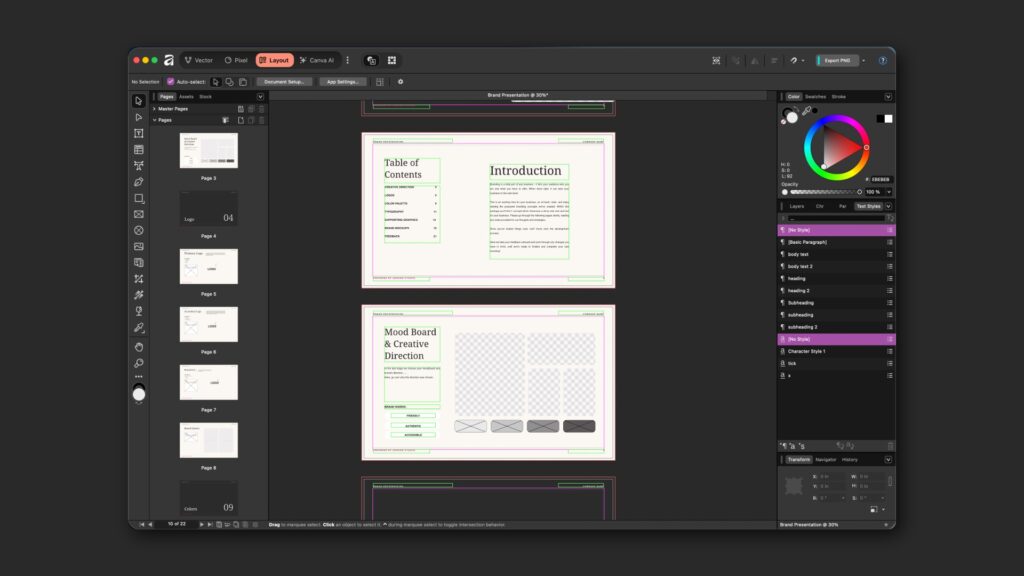Select the Data Merge Layout tool
The image size is (1024, 576).
pyautogui.click(x=138, y=263)
